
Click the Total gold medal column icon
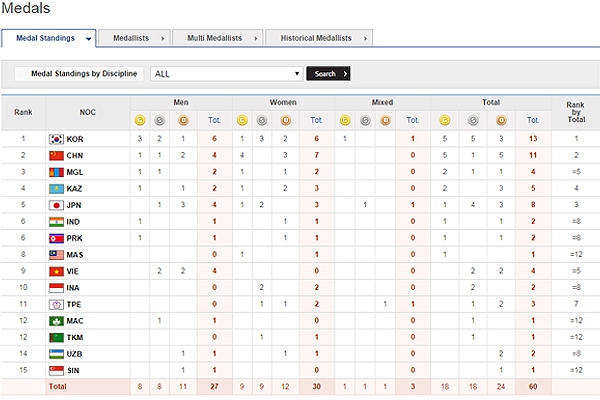pyautogui.click(x=445, y=121)
